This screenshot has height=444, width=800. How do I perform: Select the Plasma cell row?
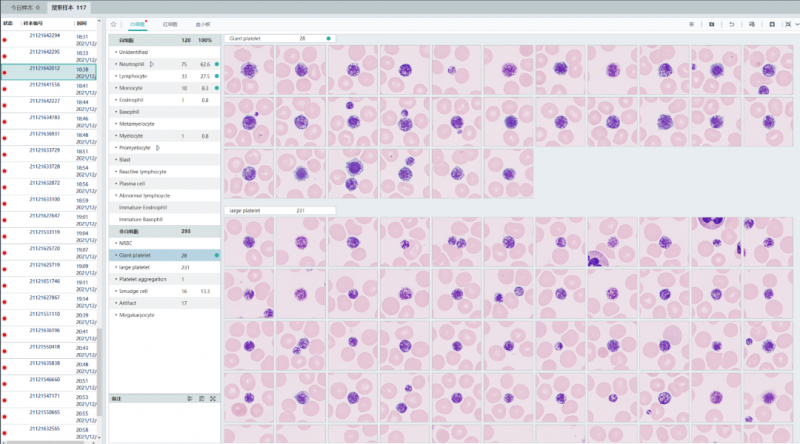(164, 183)
